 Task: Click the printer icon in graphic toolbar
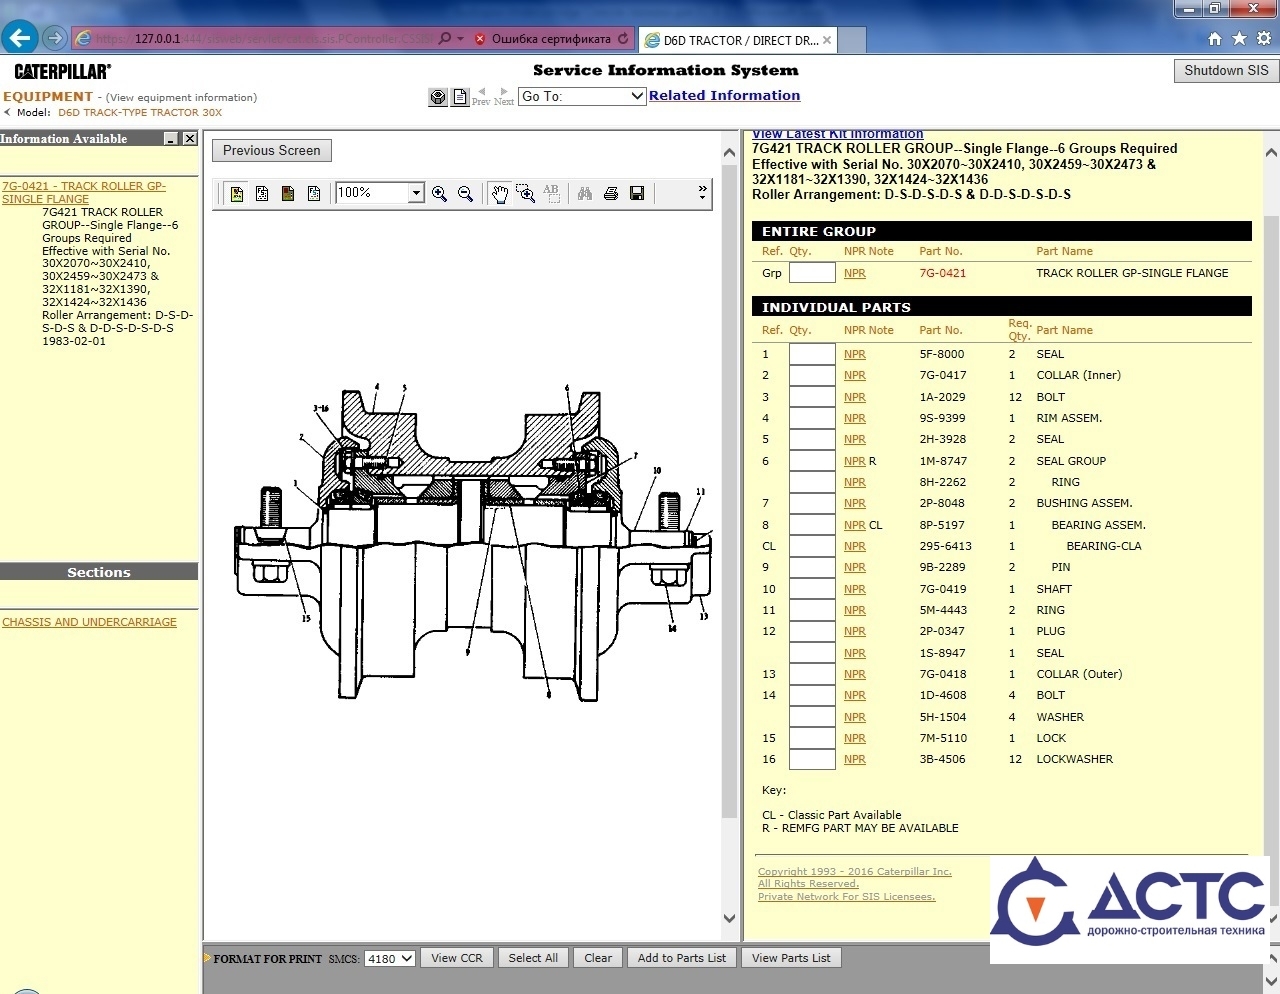611,194
